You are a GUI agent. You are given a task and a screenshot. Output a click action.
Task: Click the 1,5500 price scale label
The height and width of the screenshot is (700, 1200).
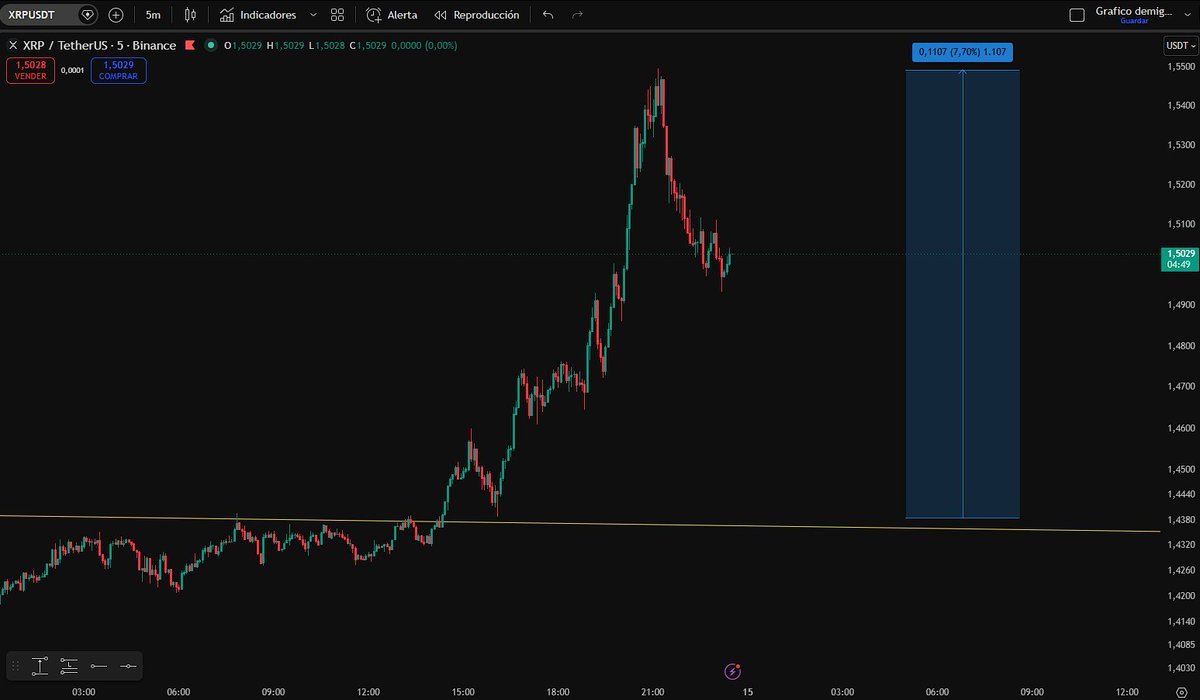[x=1180, y=67]
